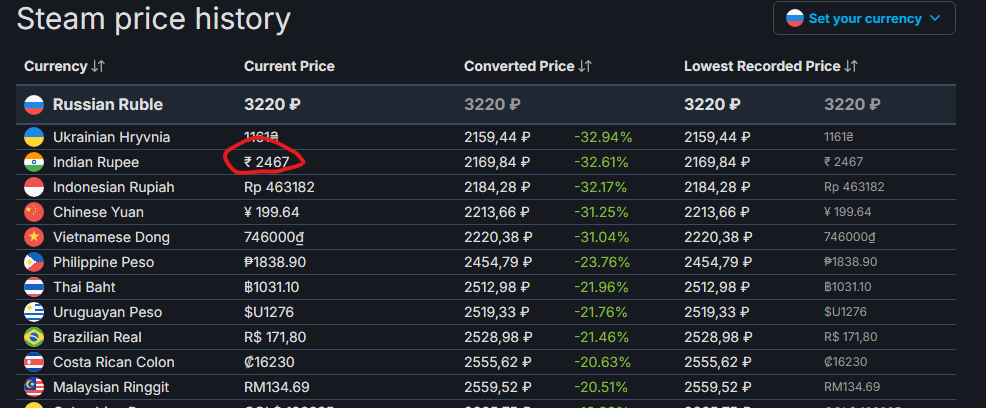Click the ₡16230 current price
Viewport: 986px width, 408px height.
[269, 362]
